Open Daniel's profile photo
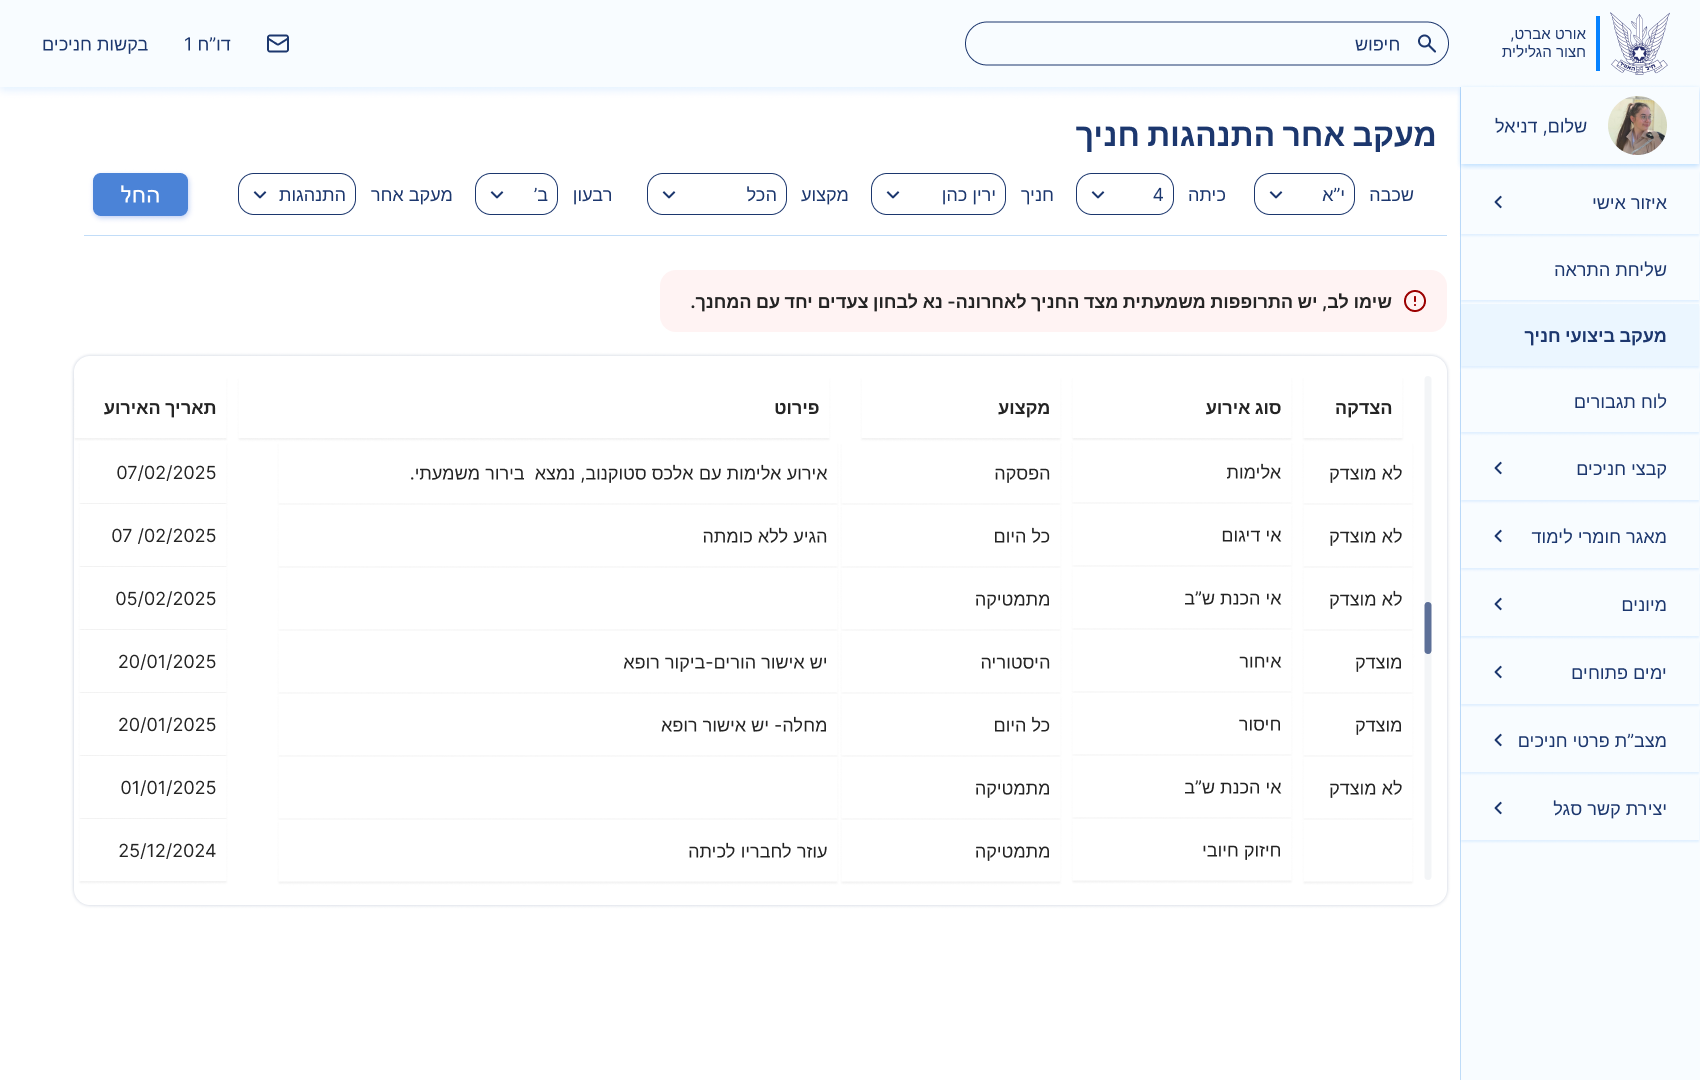Viewport: 1700px width, 1080px height. tap(1637, 125)
